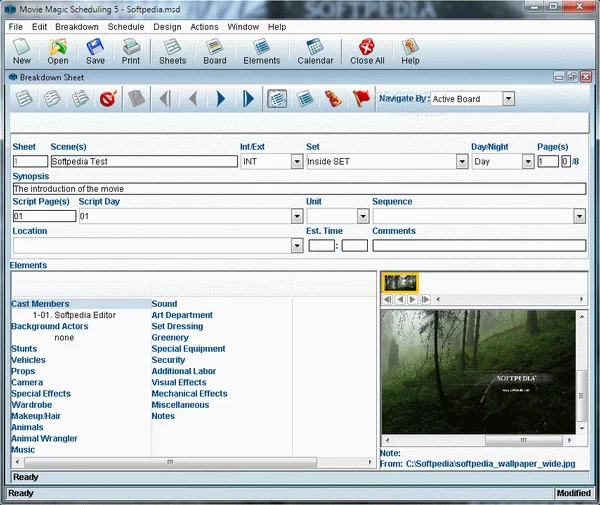This screenshot has height=505, width=600.
Task: Click the Elements list horizontal scrollbar
Action: point(171,462)
